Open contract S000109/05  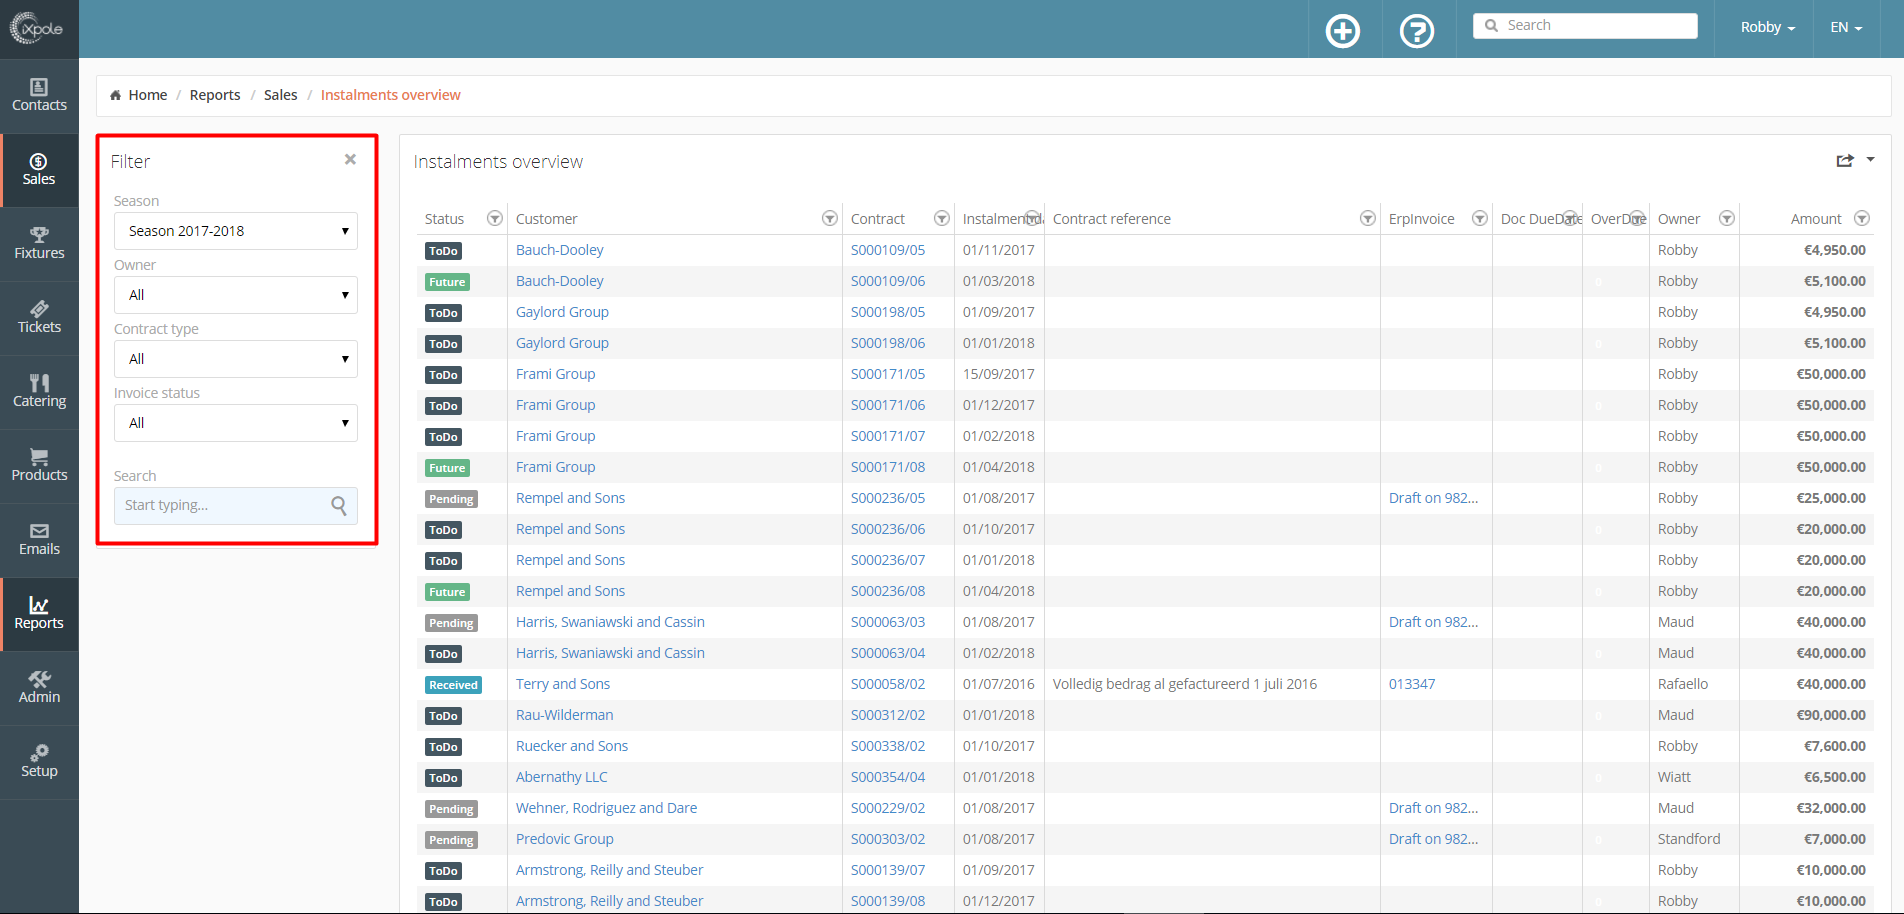[888, 250]
